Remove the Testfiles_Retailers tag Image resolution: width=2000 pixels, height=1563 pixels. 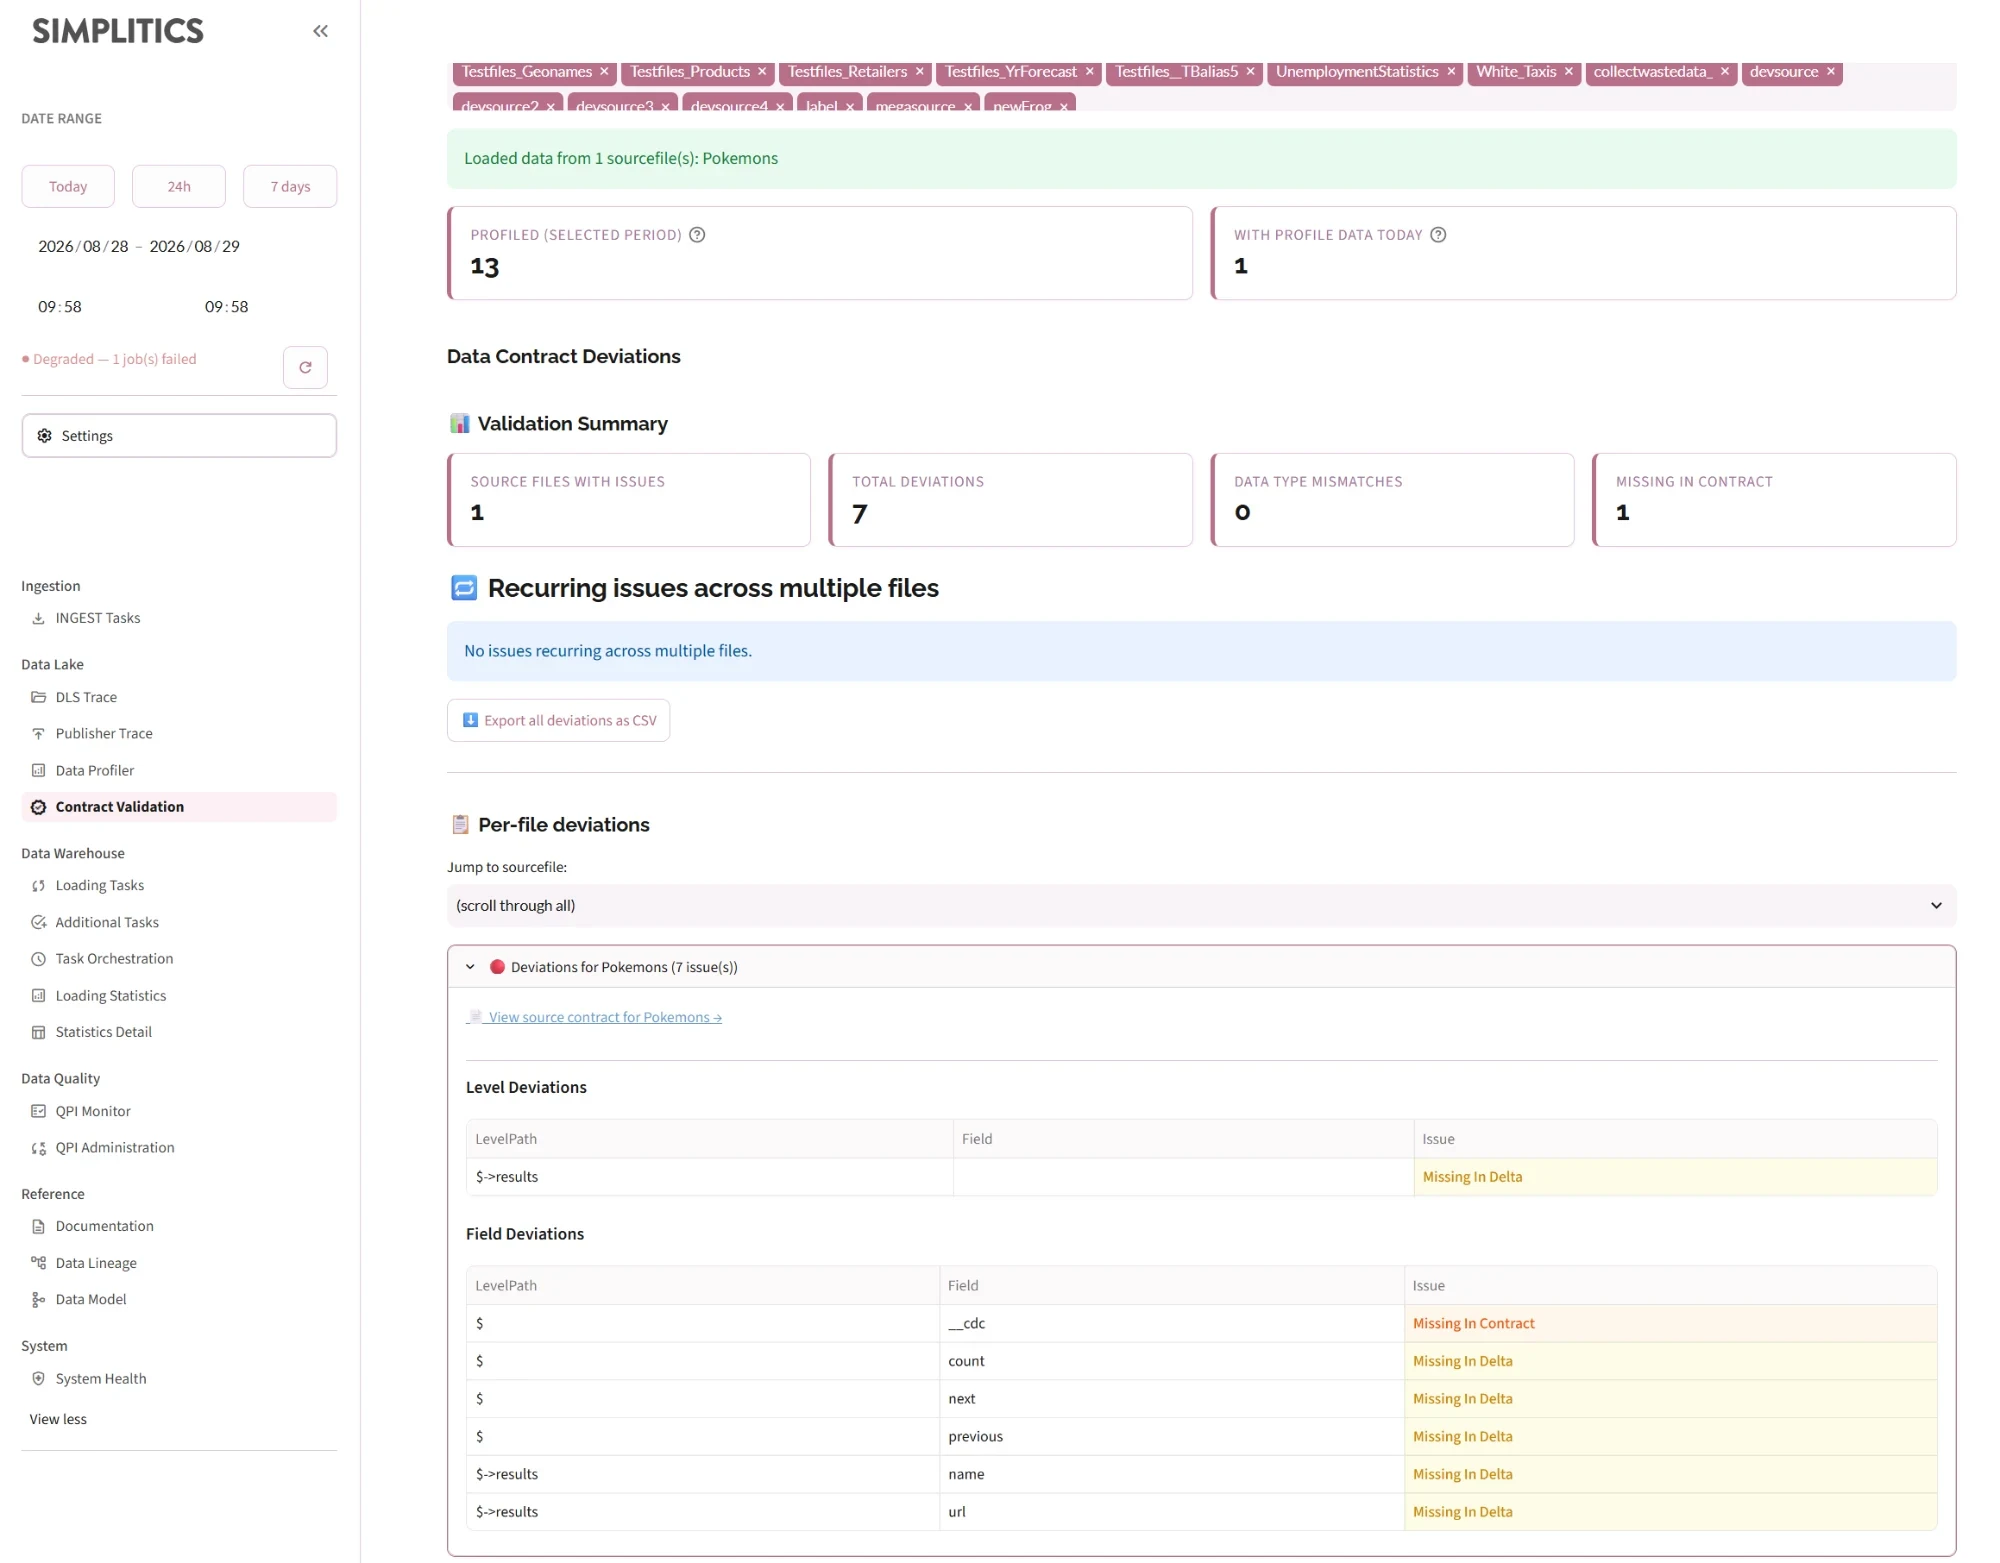click(920, 72)
